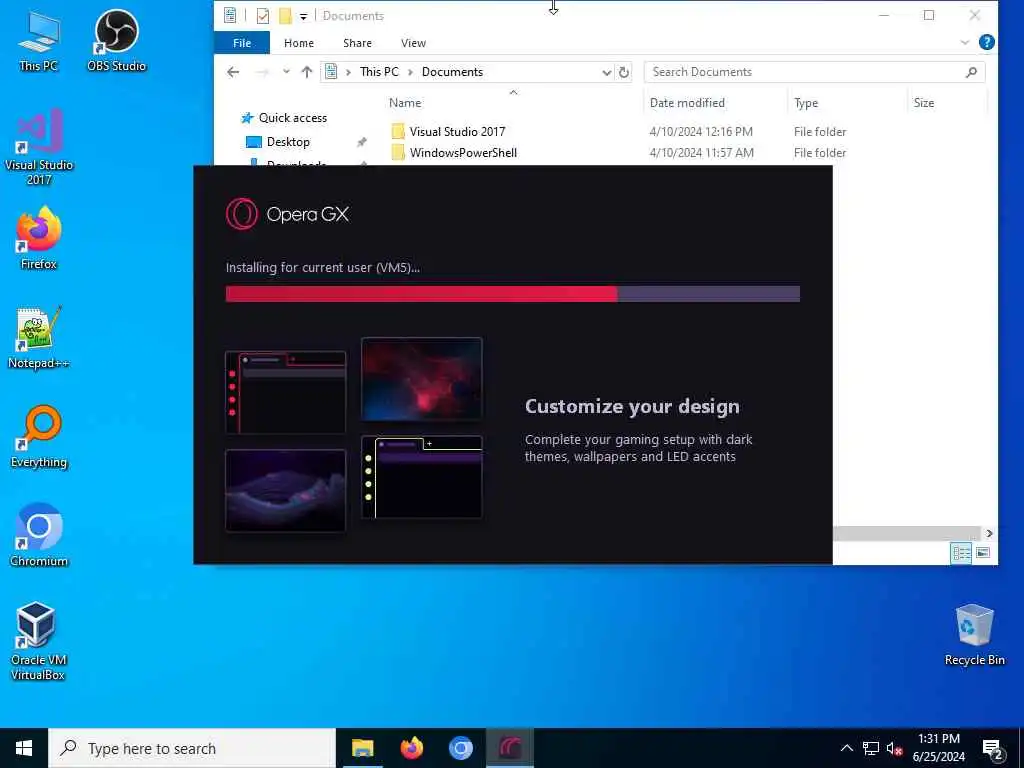This screenshot has width=1024, height=768.
Task: Open Notepad++ desktop shortcut
Action: click(x=39, y=338)
